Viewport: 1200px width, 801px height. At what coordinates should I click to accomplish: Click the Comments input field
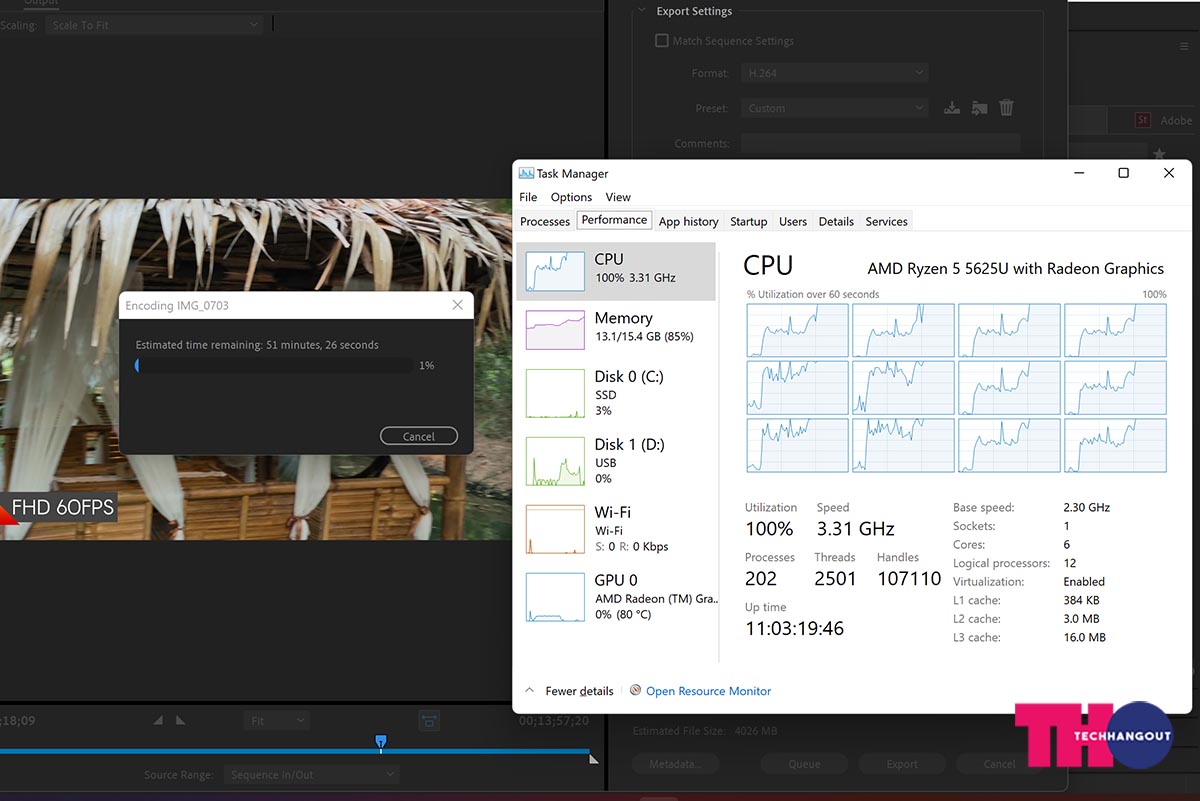point(880,143)
